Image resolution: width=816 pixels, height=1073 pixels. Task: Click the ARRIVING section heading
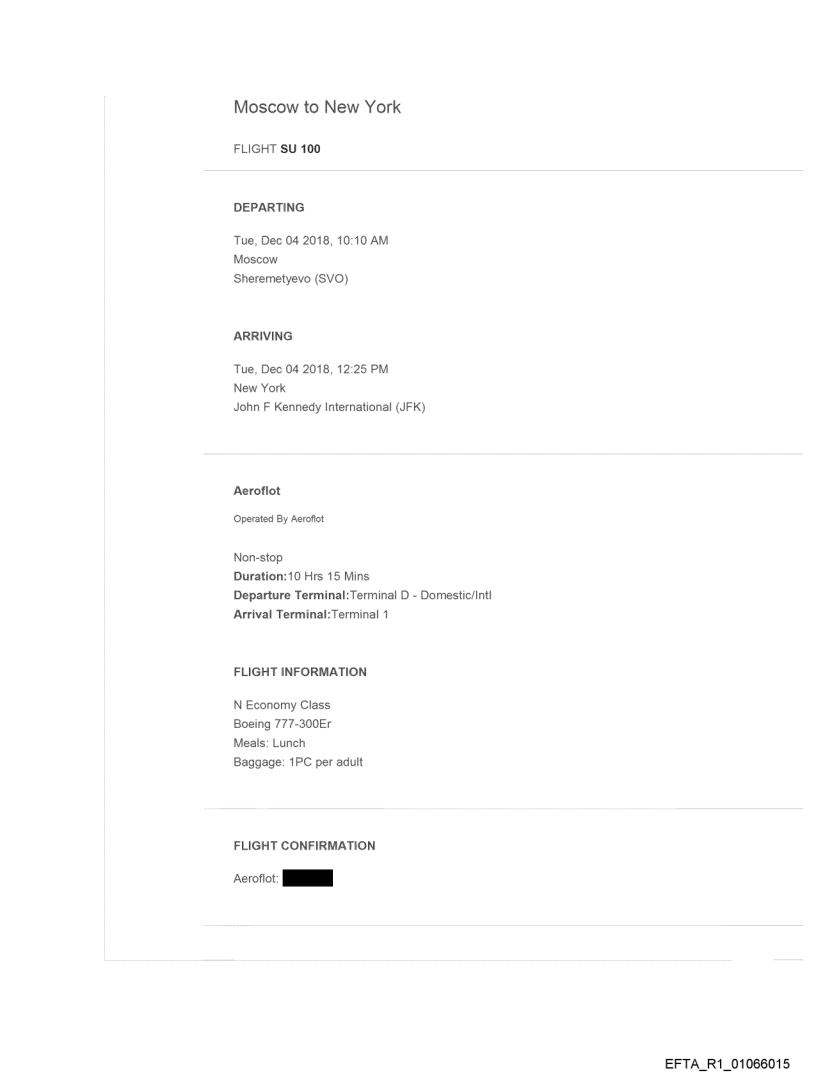coord(263,337)
